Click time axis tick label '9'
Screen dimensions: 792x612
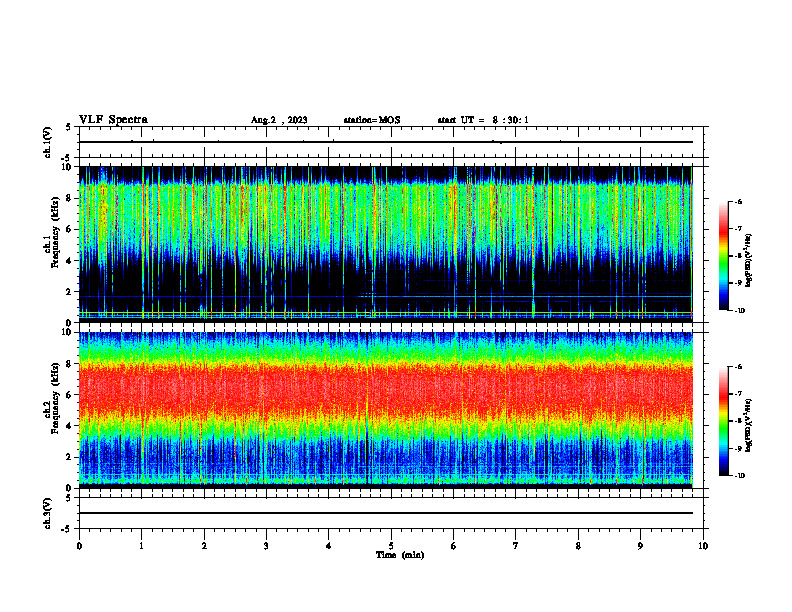(640, 546)
